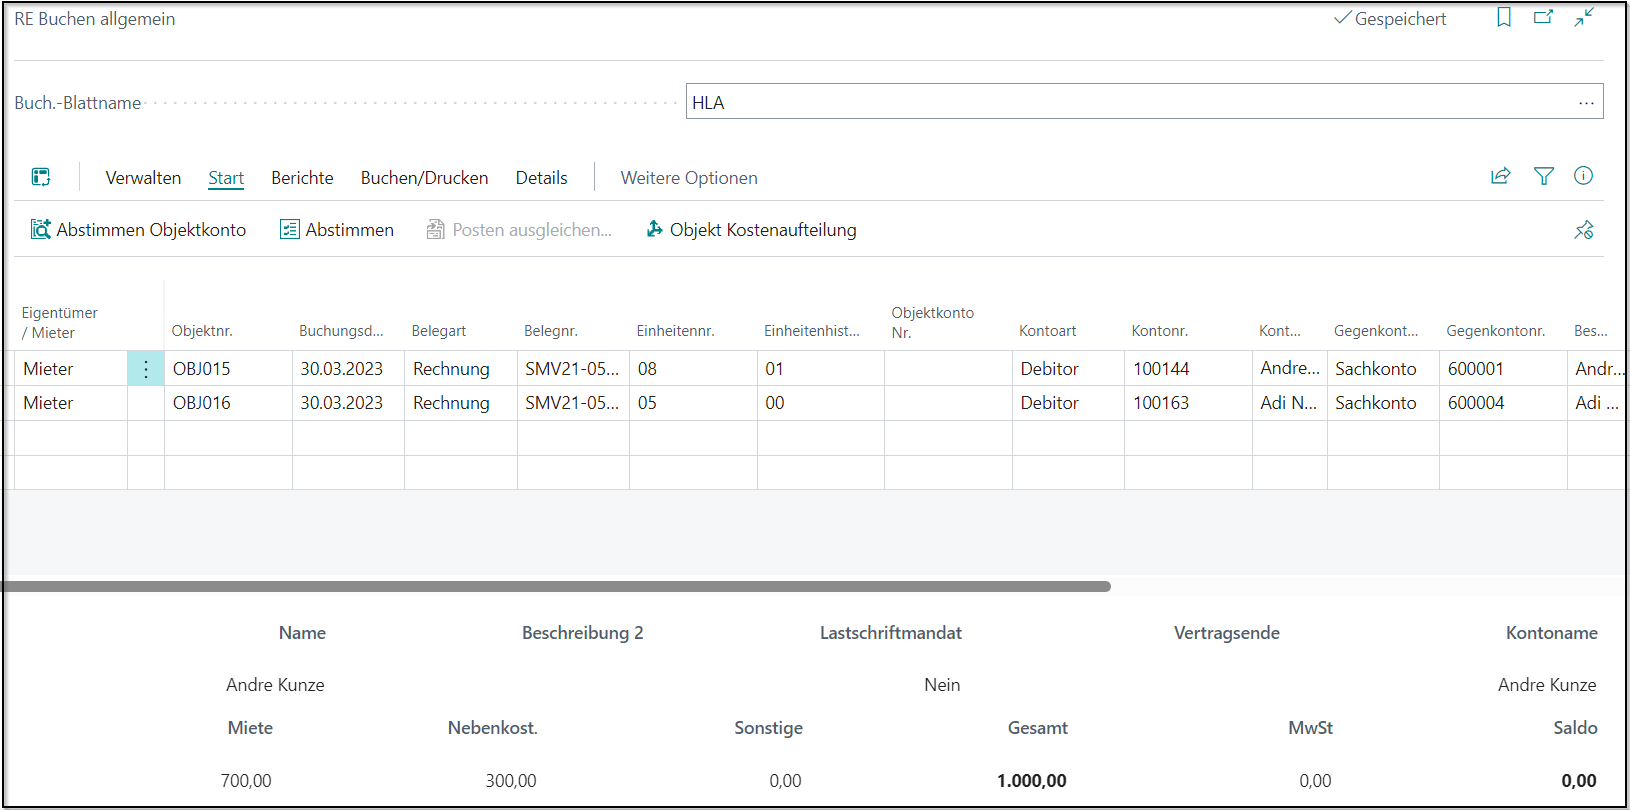Open page in new window icon
1630x810 pixels.
[x=1543, y=18]
